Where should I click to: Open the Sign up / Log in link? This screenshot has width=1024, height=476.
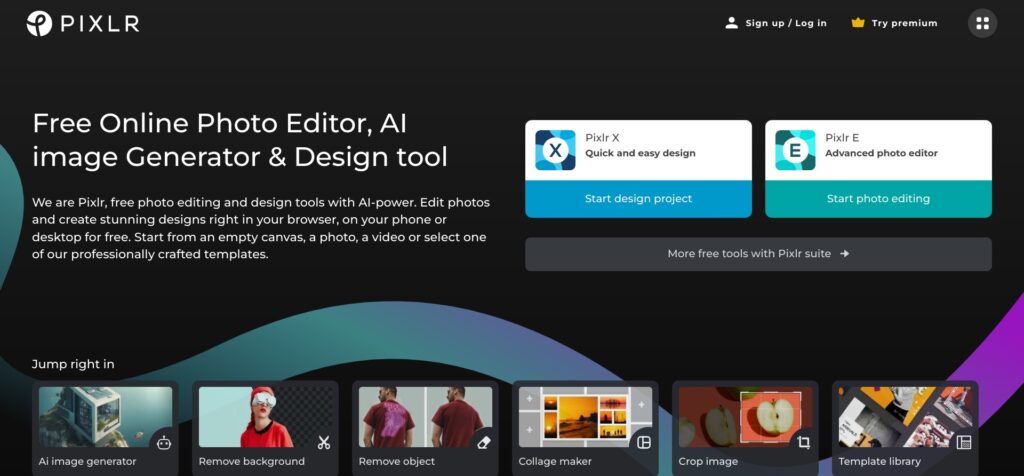point(786,23)
